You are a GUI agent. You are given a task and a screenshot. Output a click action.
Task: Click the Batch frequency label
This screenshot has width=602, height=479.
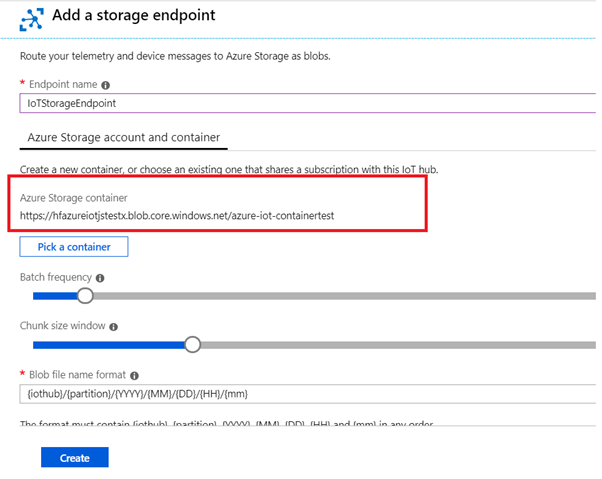click(56, 277)
